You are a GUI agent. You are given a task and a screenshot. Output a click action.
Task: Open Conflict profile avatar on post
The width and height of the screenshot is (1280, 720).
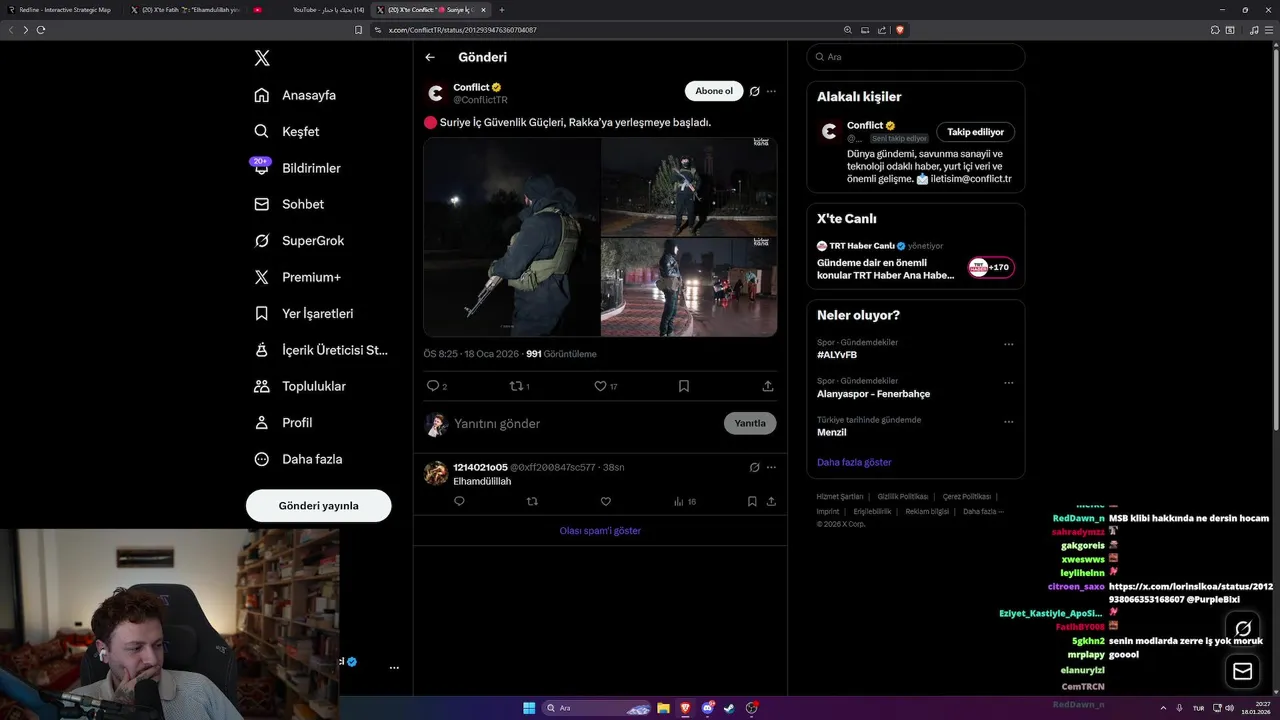pos(435,93)
